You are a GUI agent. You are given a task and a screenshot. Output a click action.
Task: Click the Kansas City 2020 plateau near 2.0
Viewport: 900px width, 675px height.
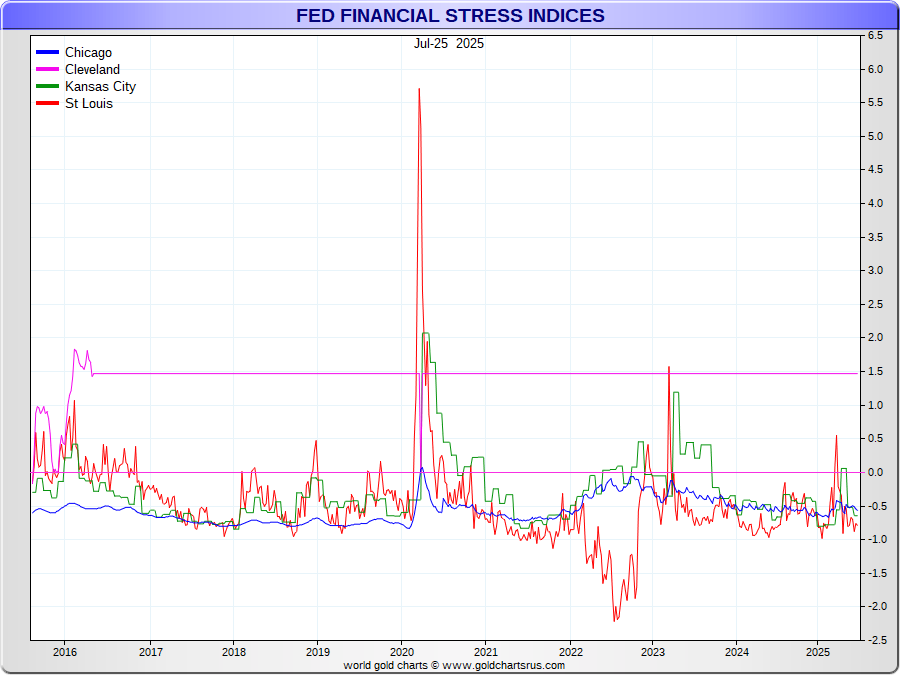click(426, 333)
